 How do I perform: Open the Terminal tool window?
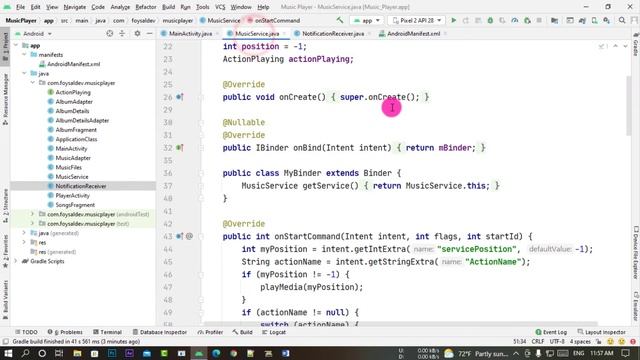tap(107, 332)
